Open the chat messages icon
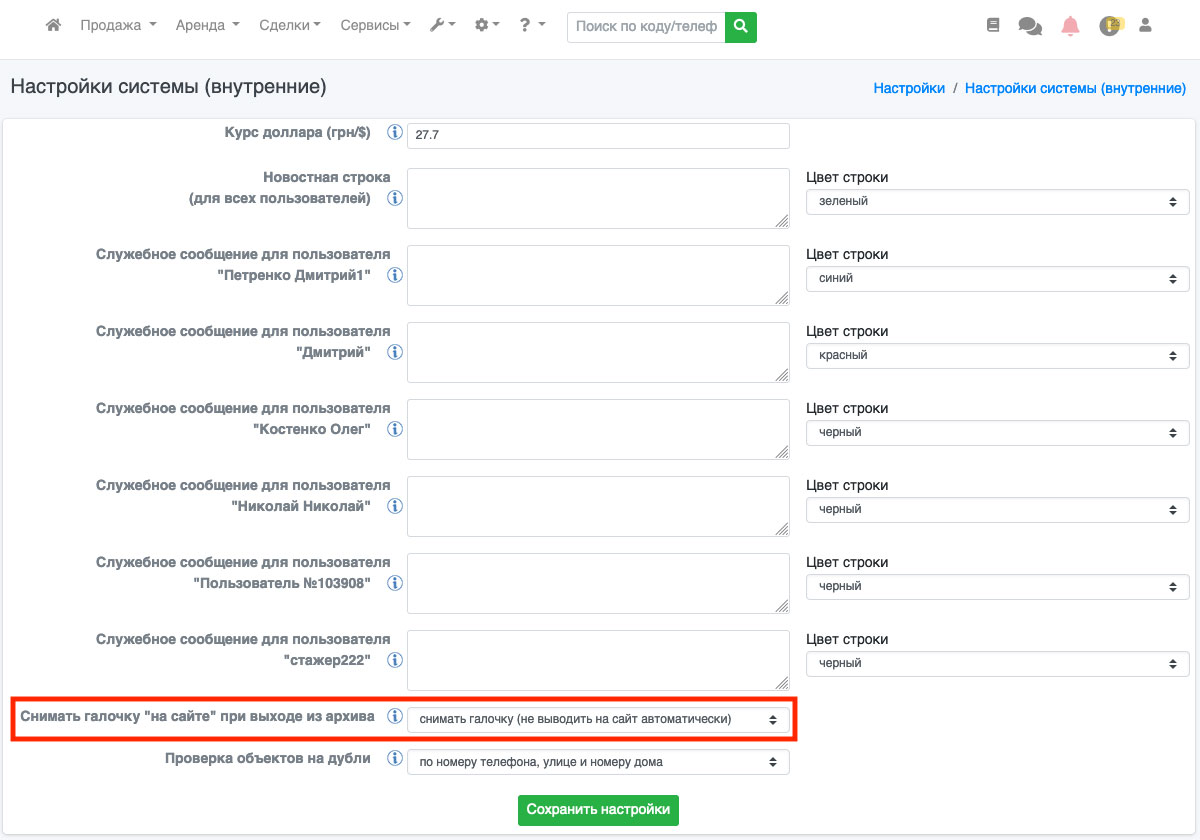 click(1030, 26)
